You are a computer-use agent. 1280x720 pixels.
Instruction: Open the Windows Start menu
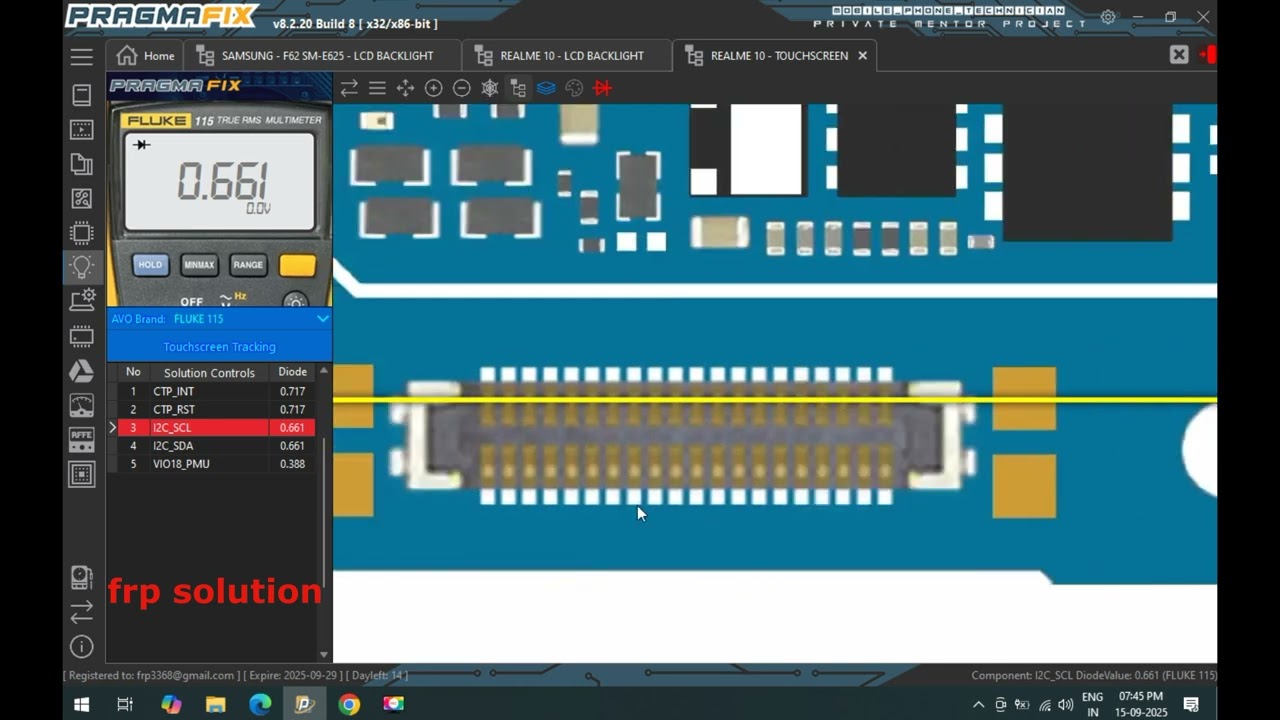pyautogui.click(x=82, y=704)
